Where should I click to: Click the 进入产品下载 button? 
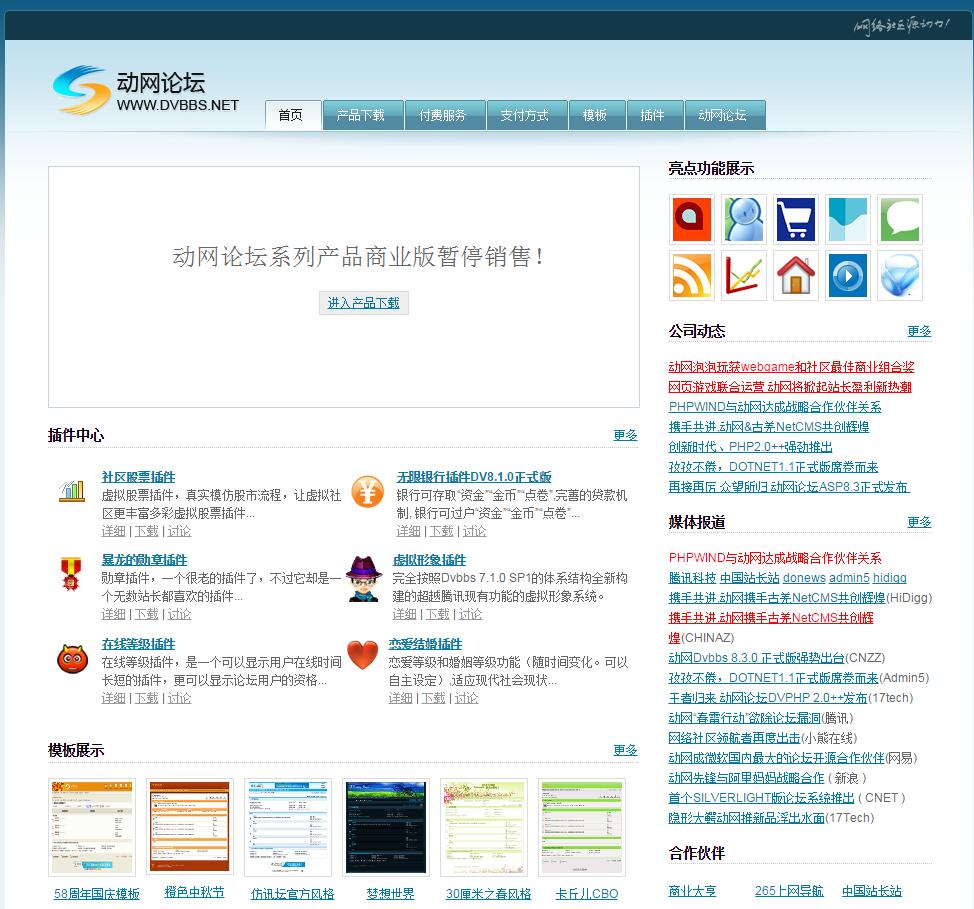[363, 303]
